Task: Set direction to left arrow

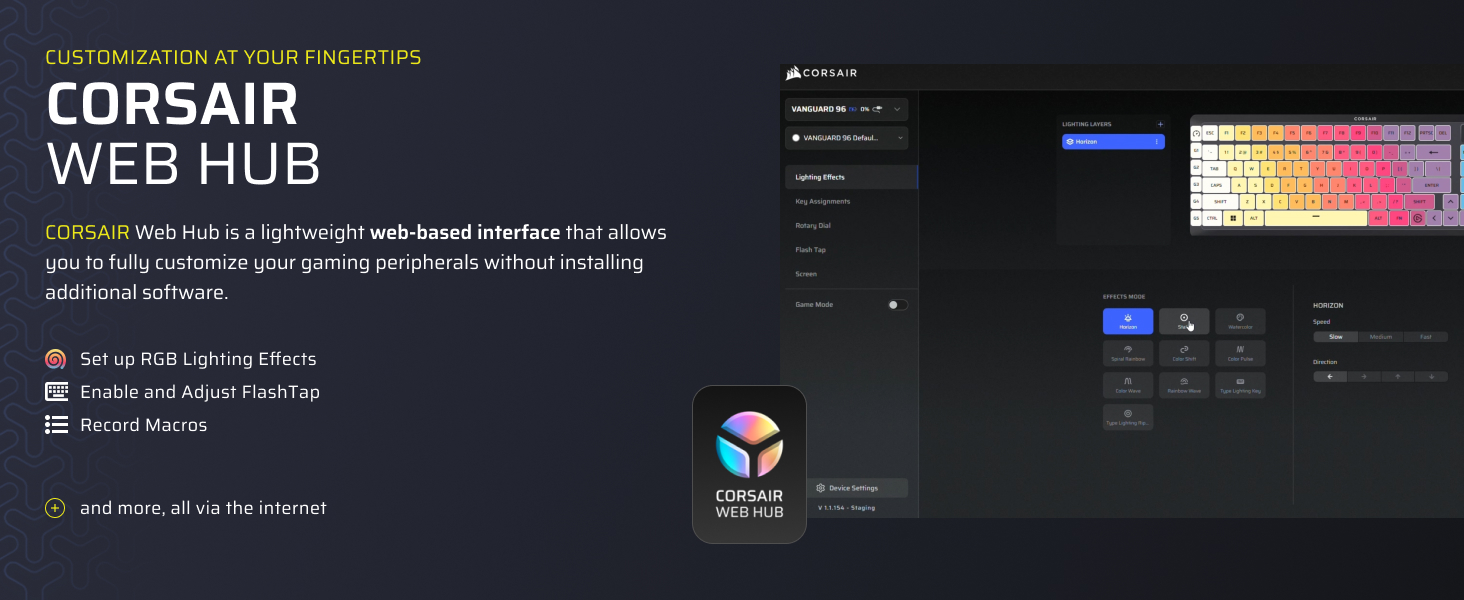Action: (x=1330, y=377)
